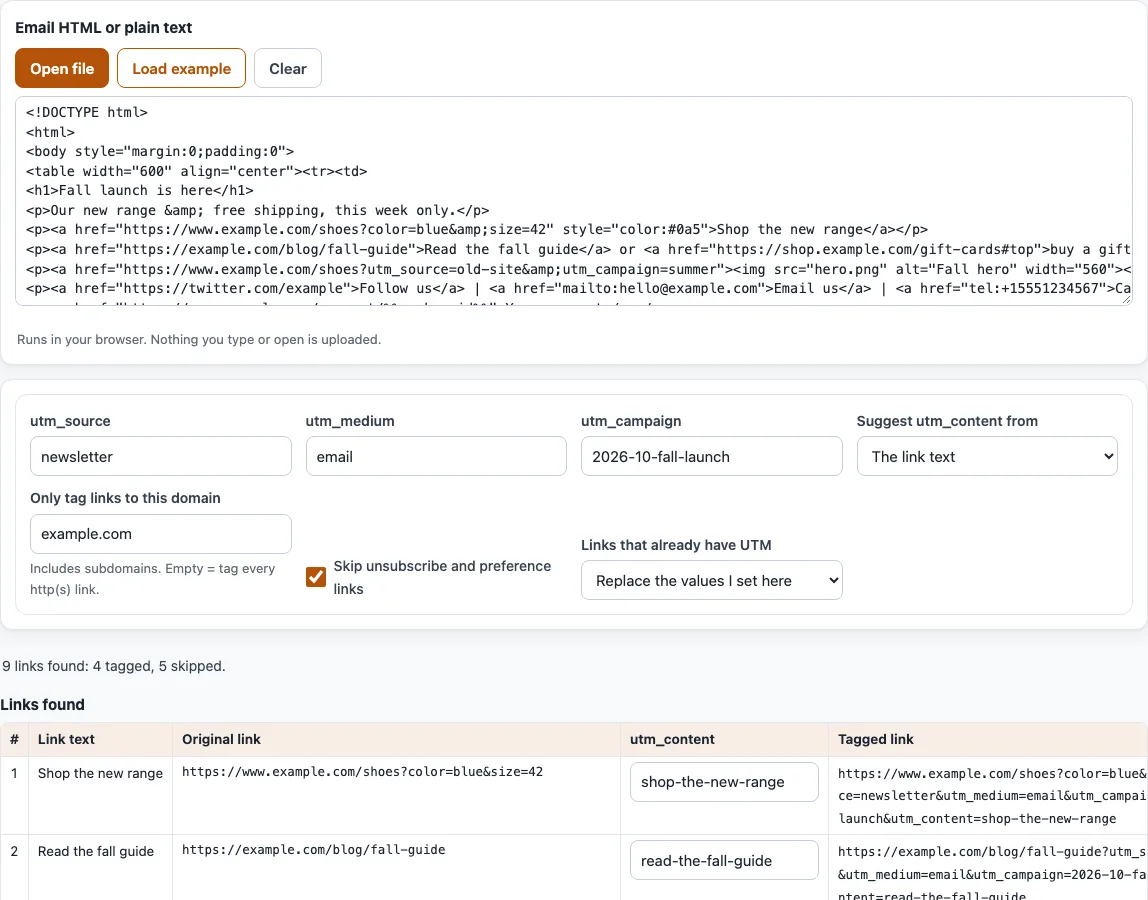The height and width of the screenshot is (900, 1148).
Task: Select the utm_campaign input
Action: click(x=712, y=456)
